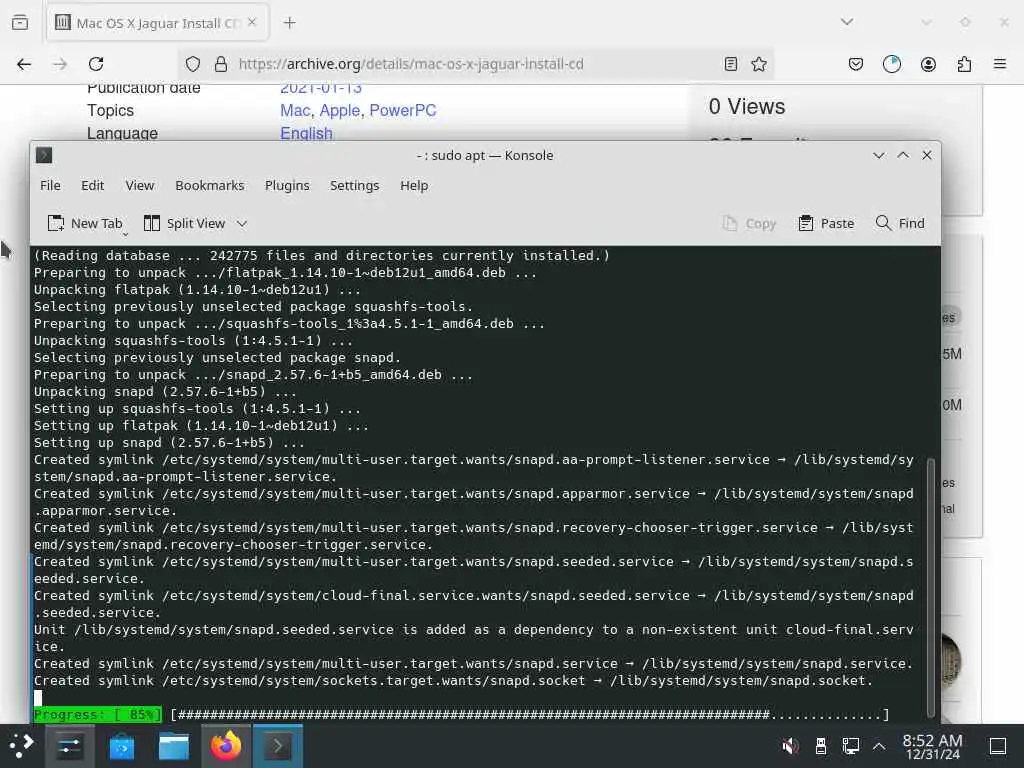Open Konsole File menu
Image resolution: width=1024 pixels, height=768 pixels.
coord(50,185)
